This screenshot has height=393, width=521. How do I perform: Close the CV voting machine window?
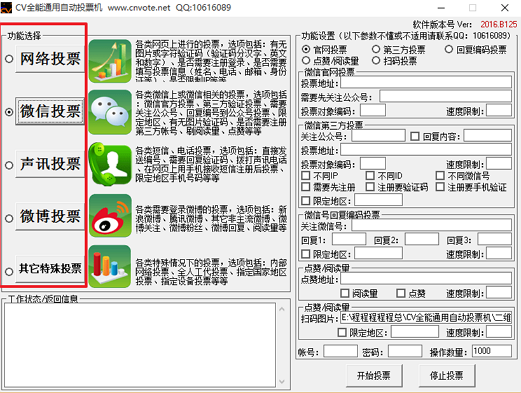tap(505, 8)
